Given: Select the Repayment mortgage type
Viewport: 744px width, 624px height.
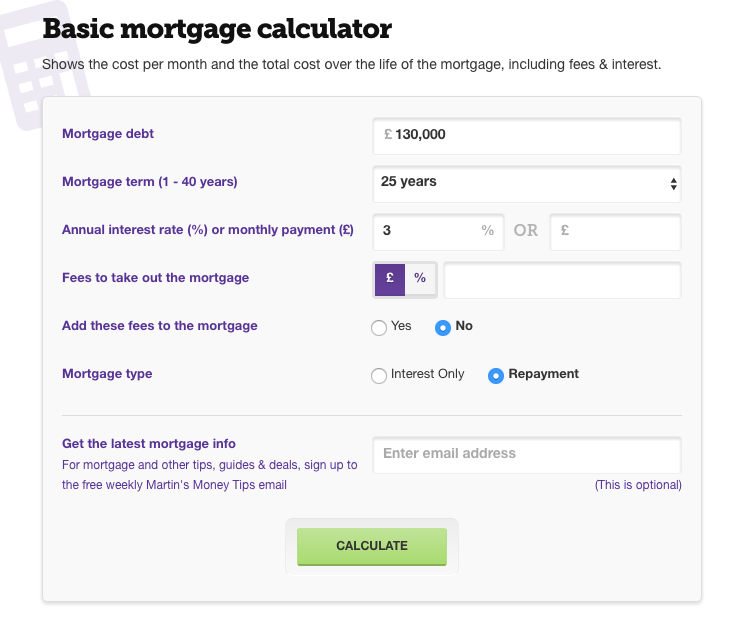Looking at the screenshot, I should coord(495,375).
